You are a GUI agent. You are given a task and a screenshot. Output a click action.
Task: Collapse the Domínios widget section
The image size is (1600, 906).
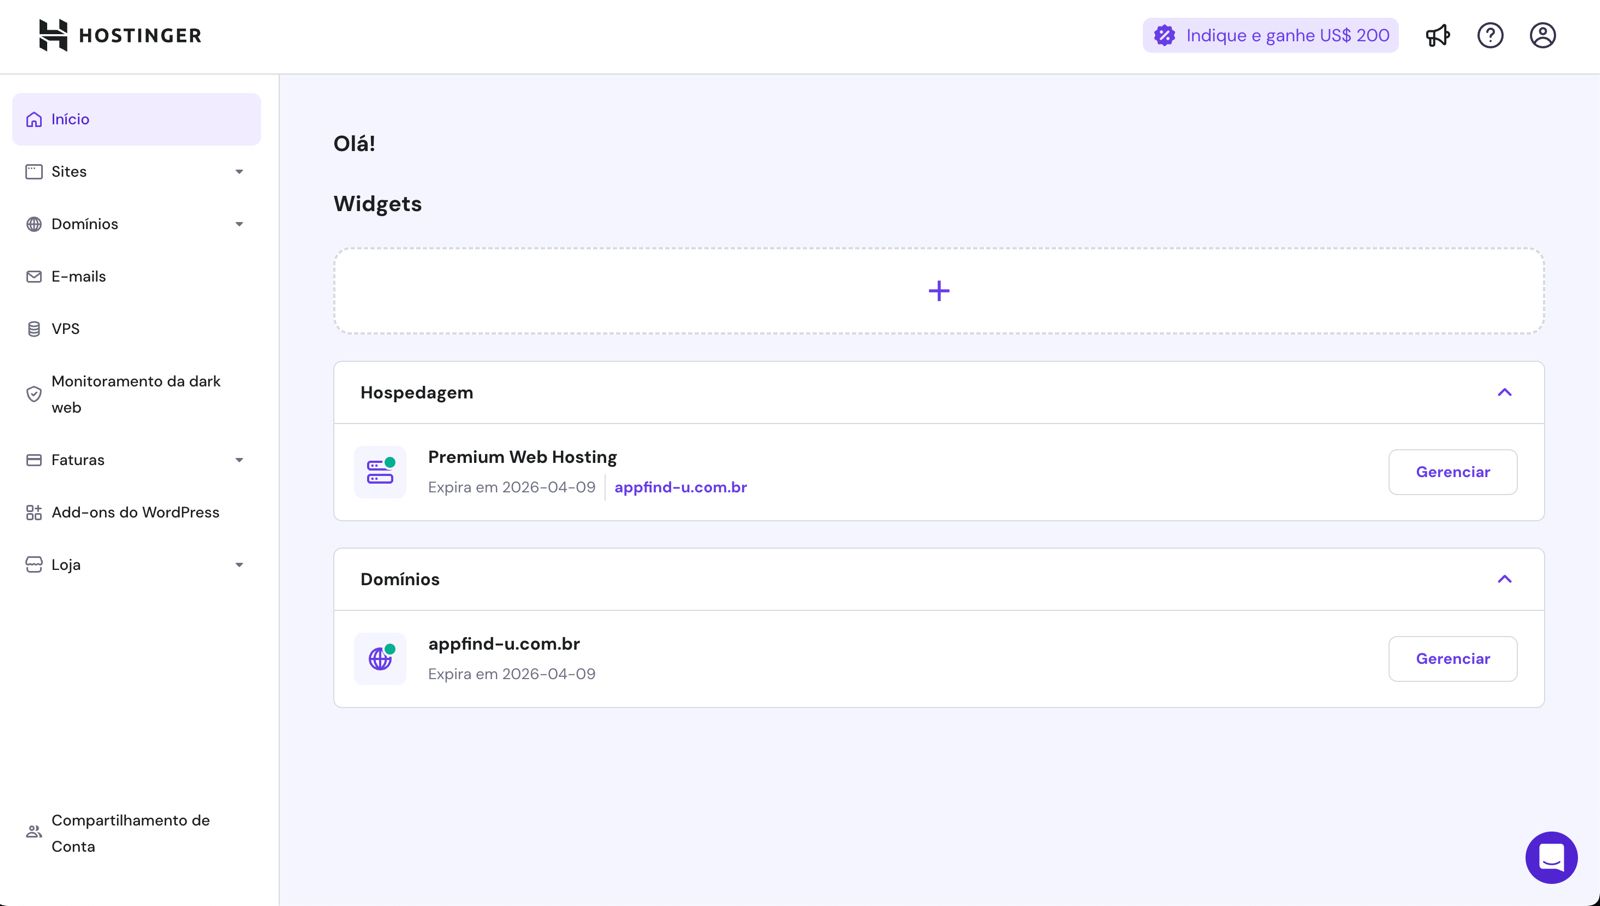[x=1504, y=580]
